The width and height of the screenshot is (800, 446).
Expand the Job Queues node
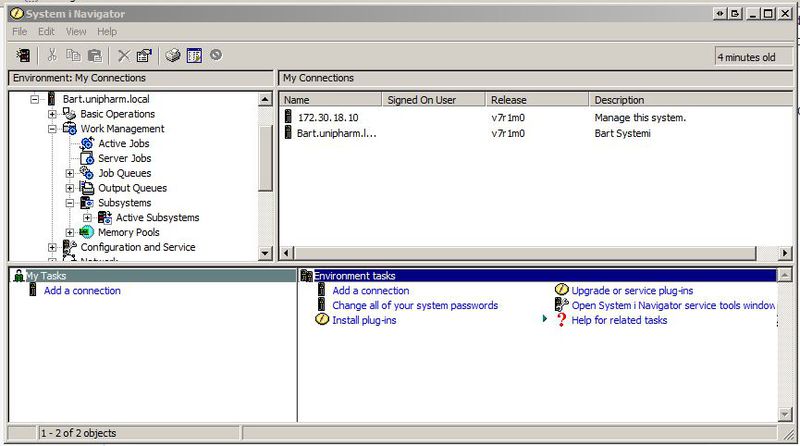tap(70, 173)
